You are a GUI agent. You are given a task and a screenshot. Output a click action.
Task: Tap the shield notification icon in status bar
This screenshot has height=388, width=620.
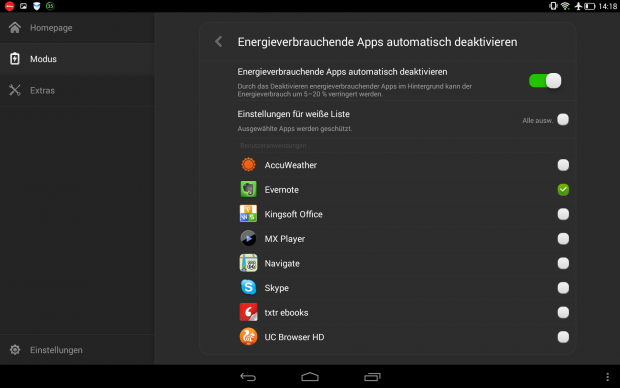37,6
